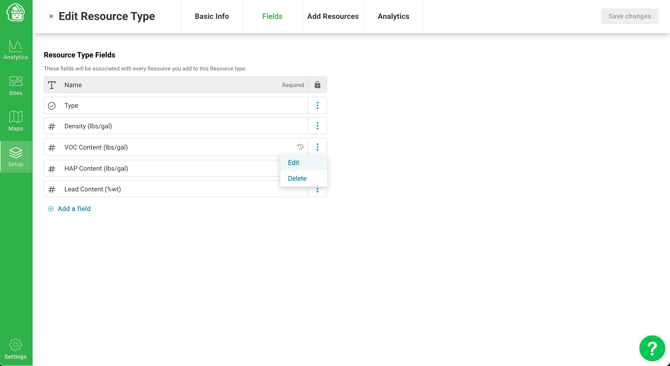Click the history icon on VOC Content
The image size is (670, 366).
[300, 147]
